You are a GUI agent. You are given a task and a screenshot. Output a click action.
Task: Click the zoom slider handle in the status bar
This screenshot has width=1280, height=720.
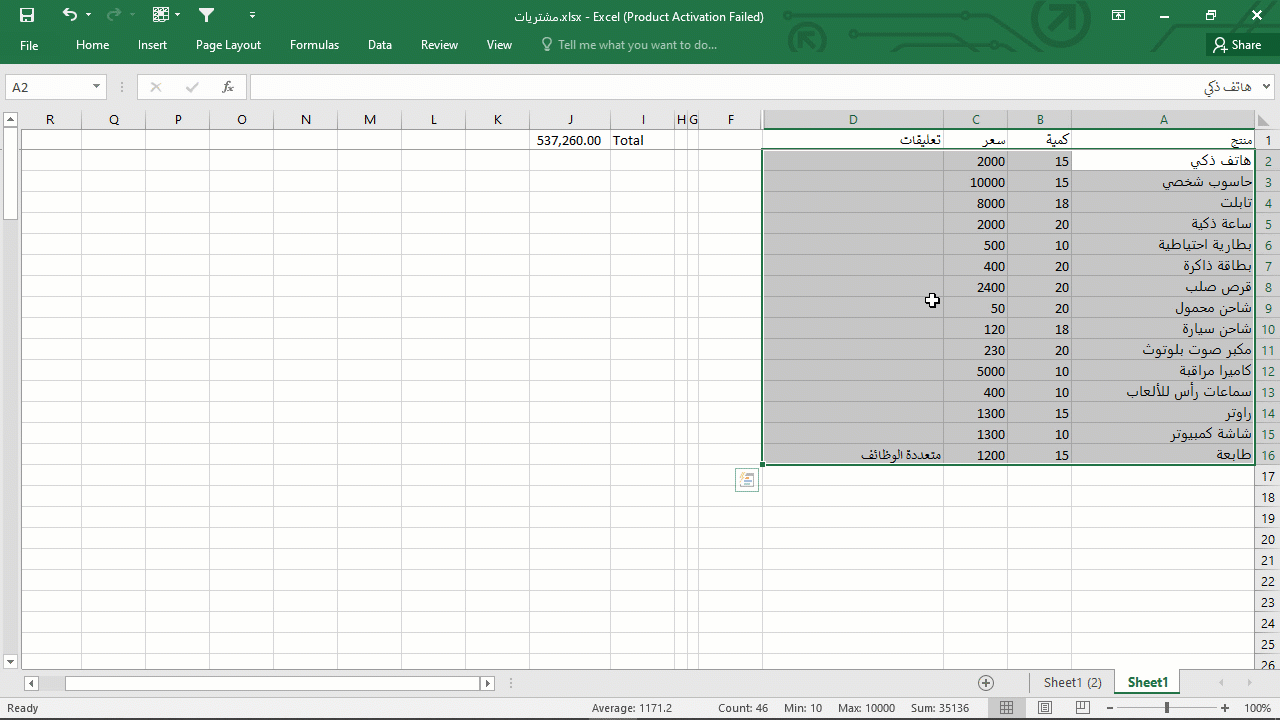coord(1167,708)
